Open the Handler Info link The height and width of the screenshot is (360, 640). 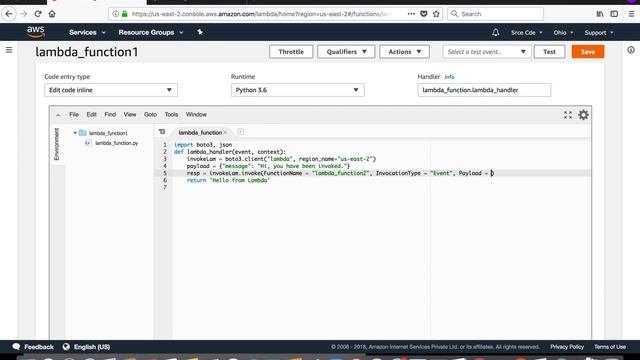449,77
